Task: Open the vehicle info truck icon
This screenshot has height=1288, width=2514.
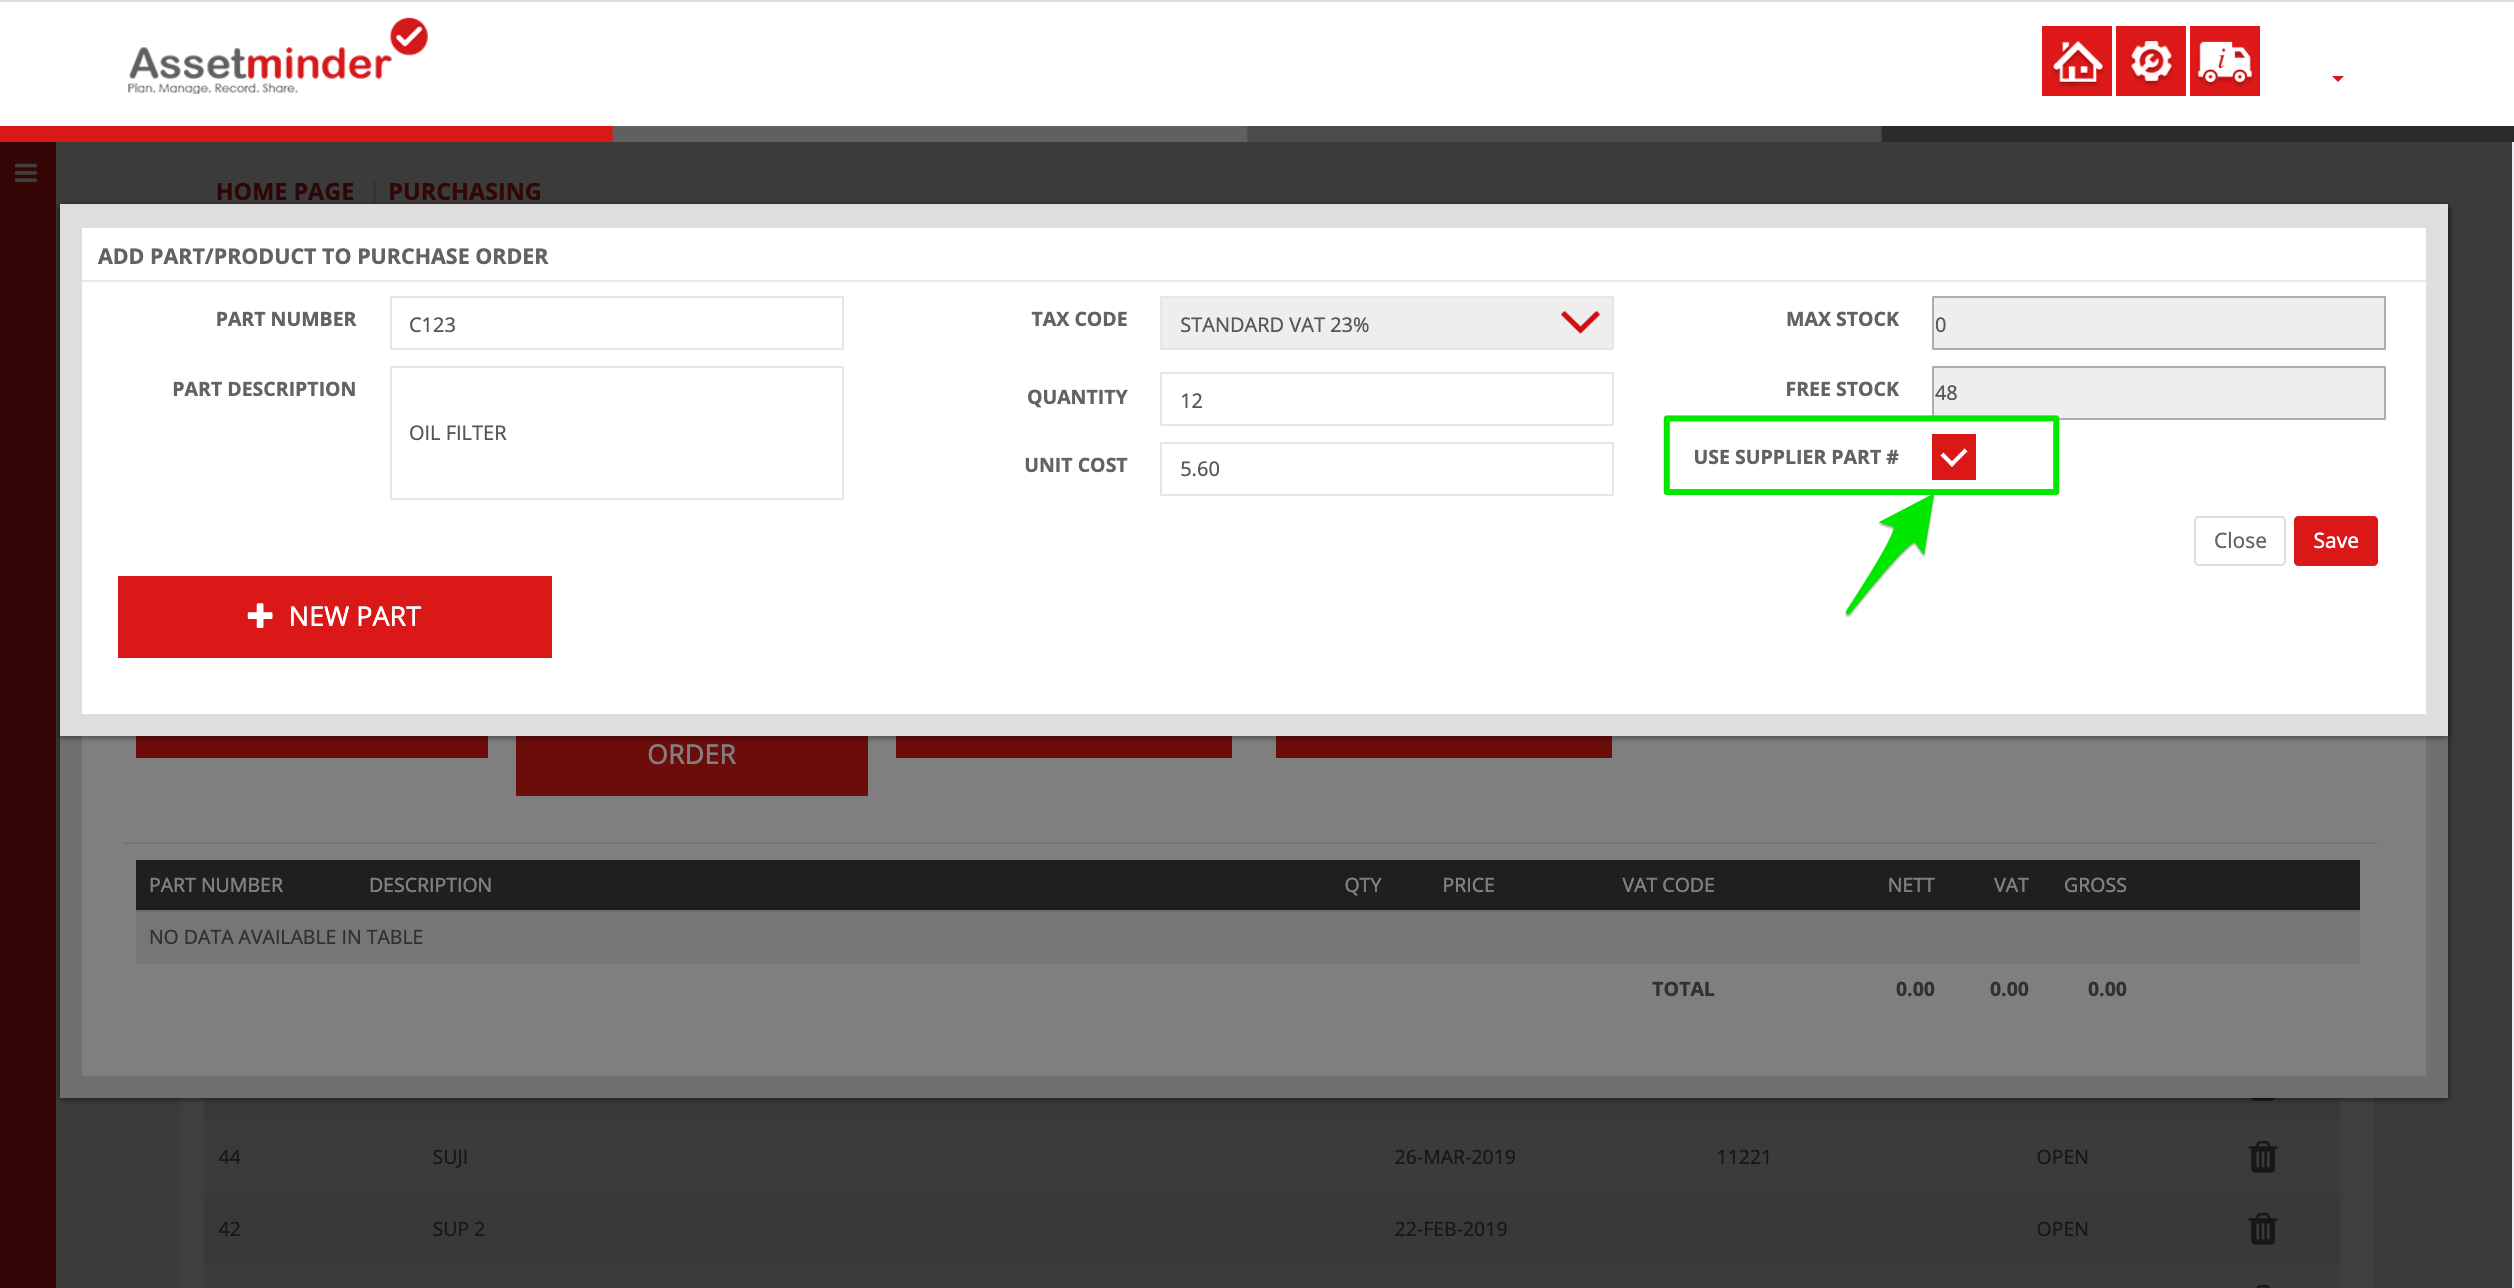Action: point(2224,61)
